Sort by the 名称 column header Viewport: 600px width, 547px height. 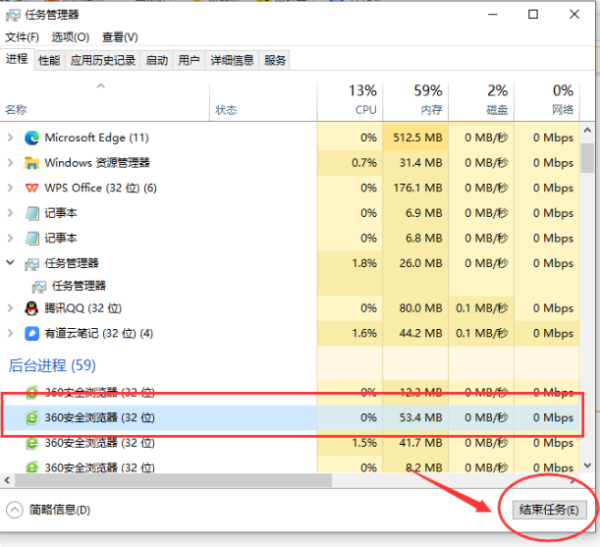click(105, 102)
